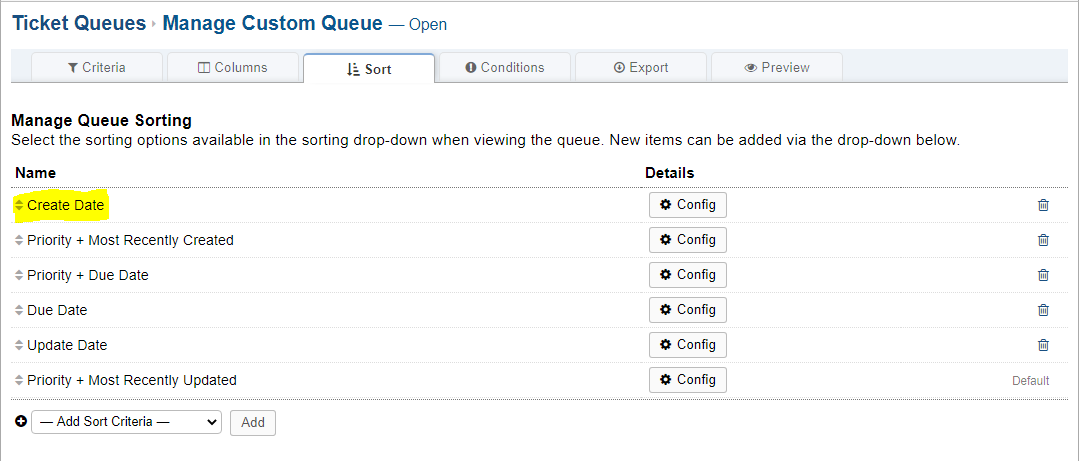Screen dimensions: 1079x461
Task: Follow the Ticket Queues breadcrumb link
Action: [79, 23]
